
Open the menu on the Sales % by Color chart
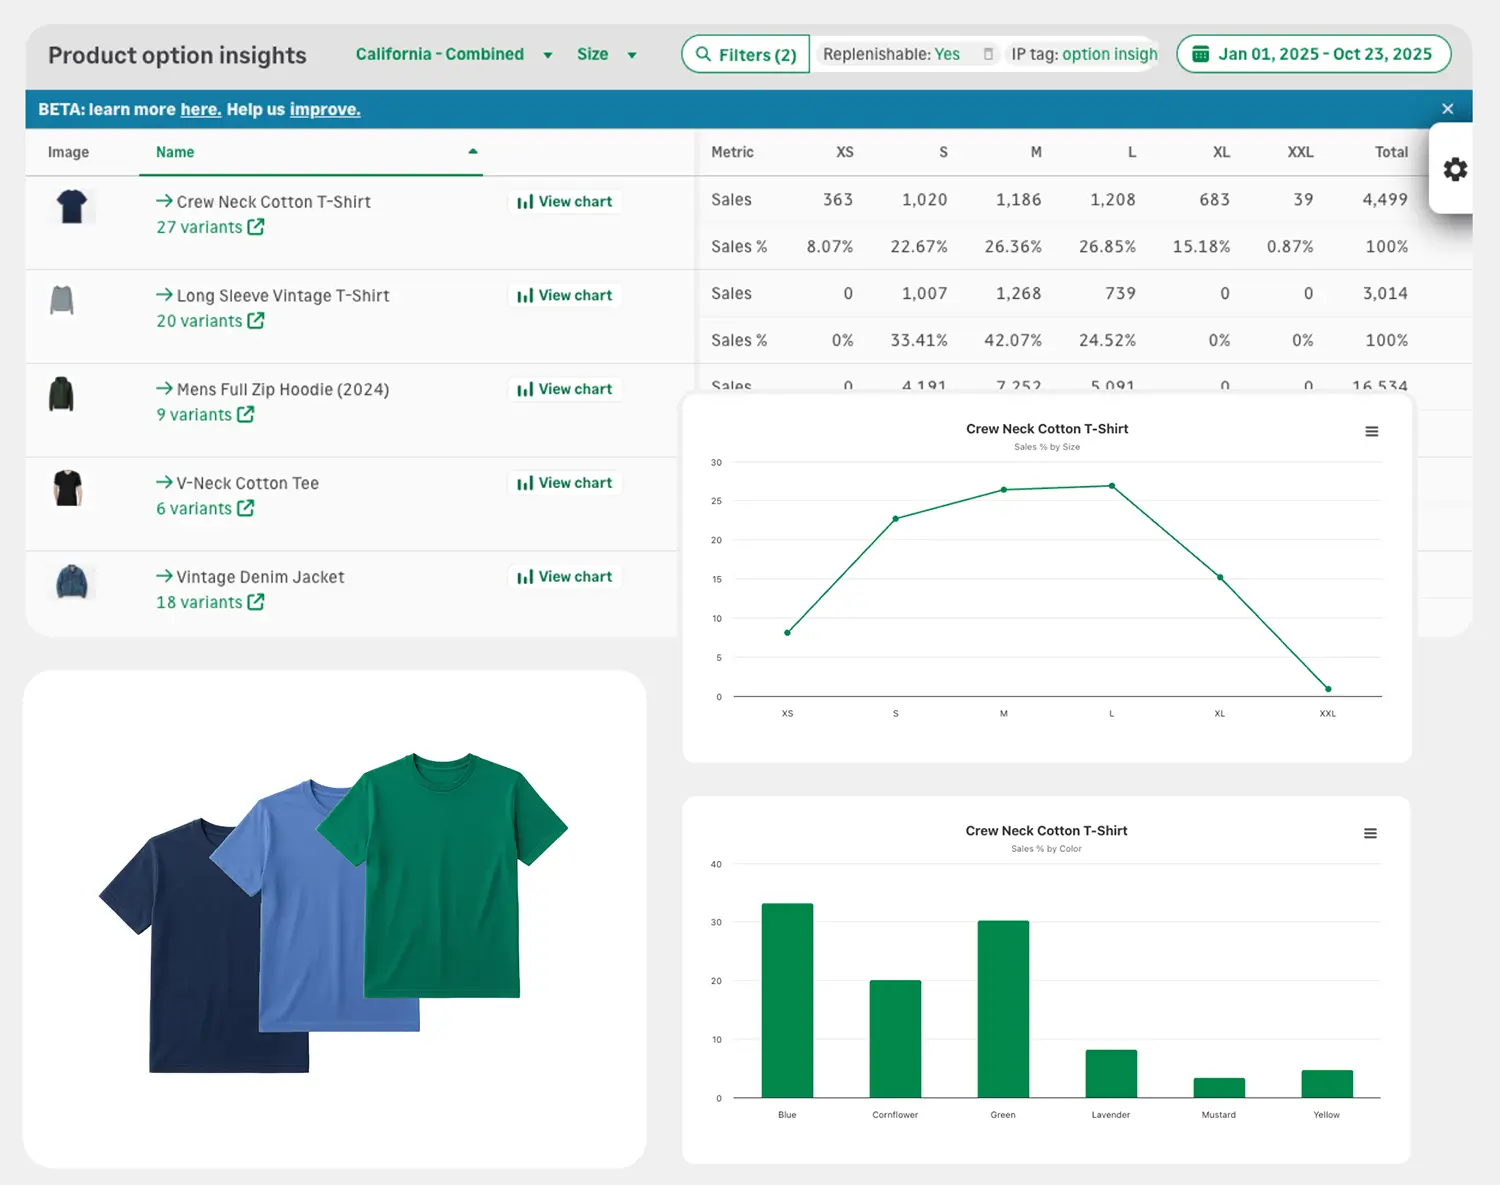(x=1371, y=832)
